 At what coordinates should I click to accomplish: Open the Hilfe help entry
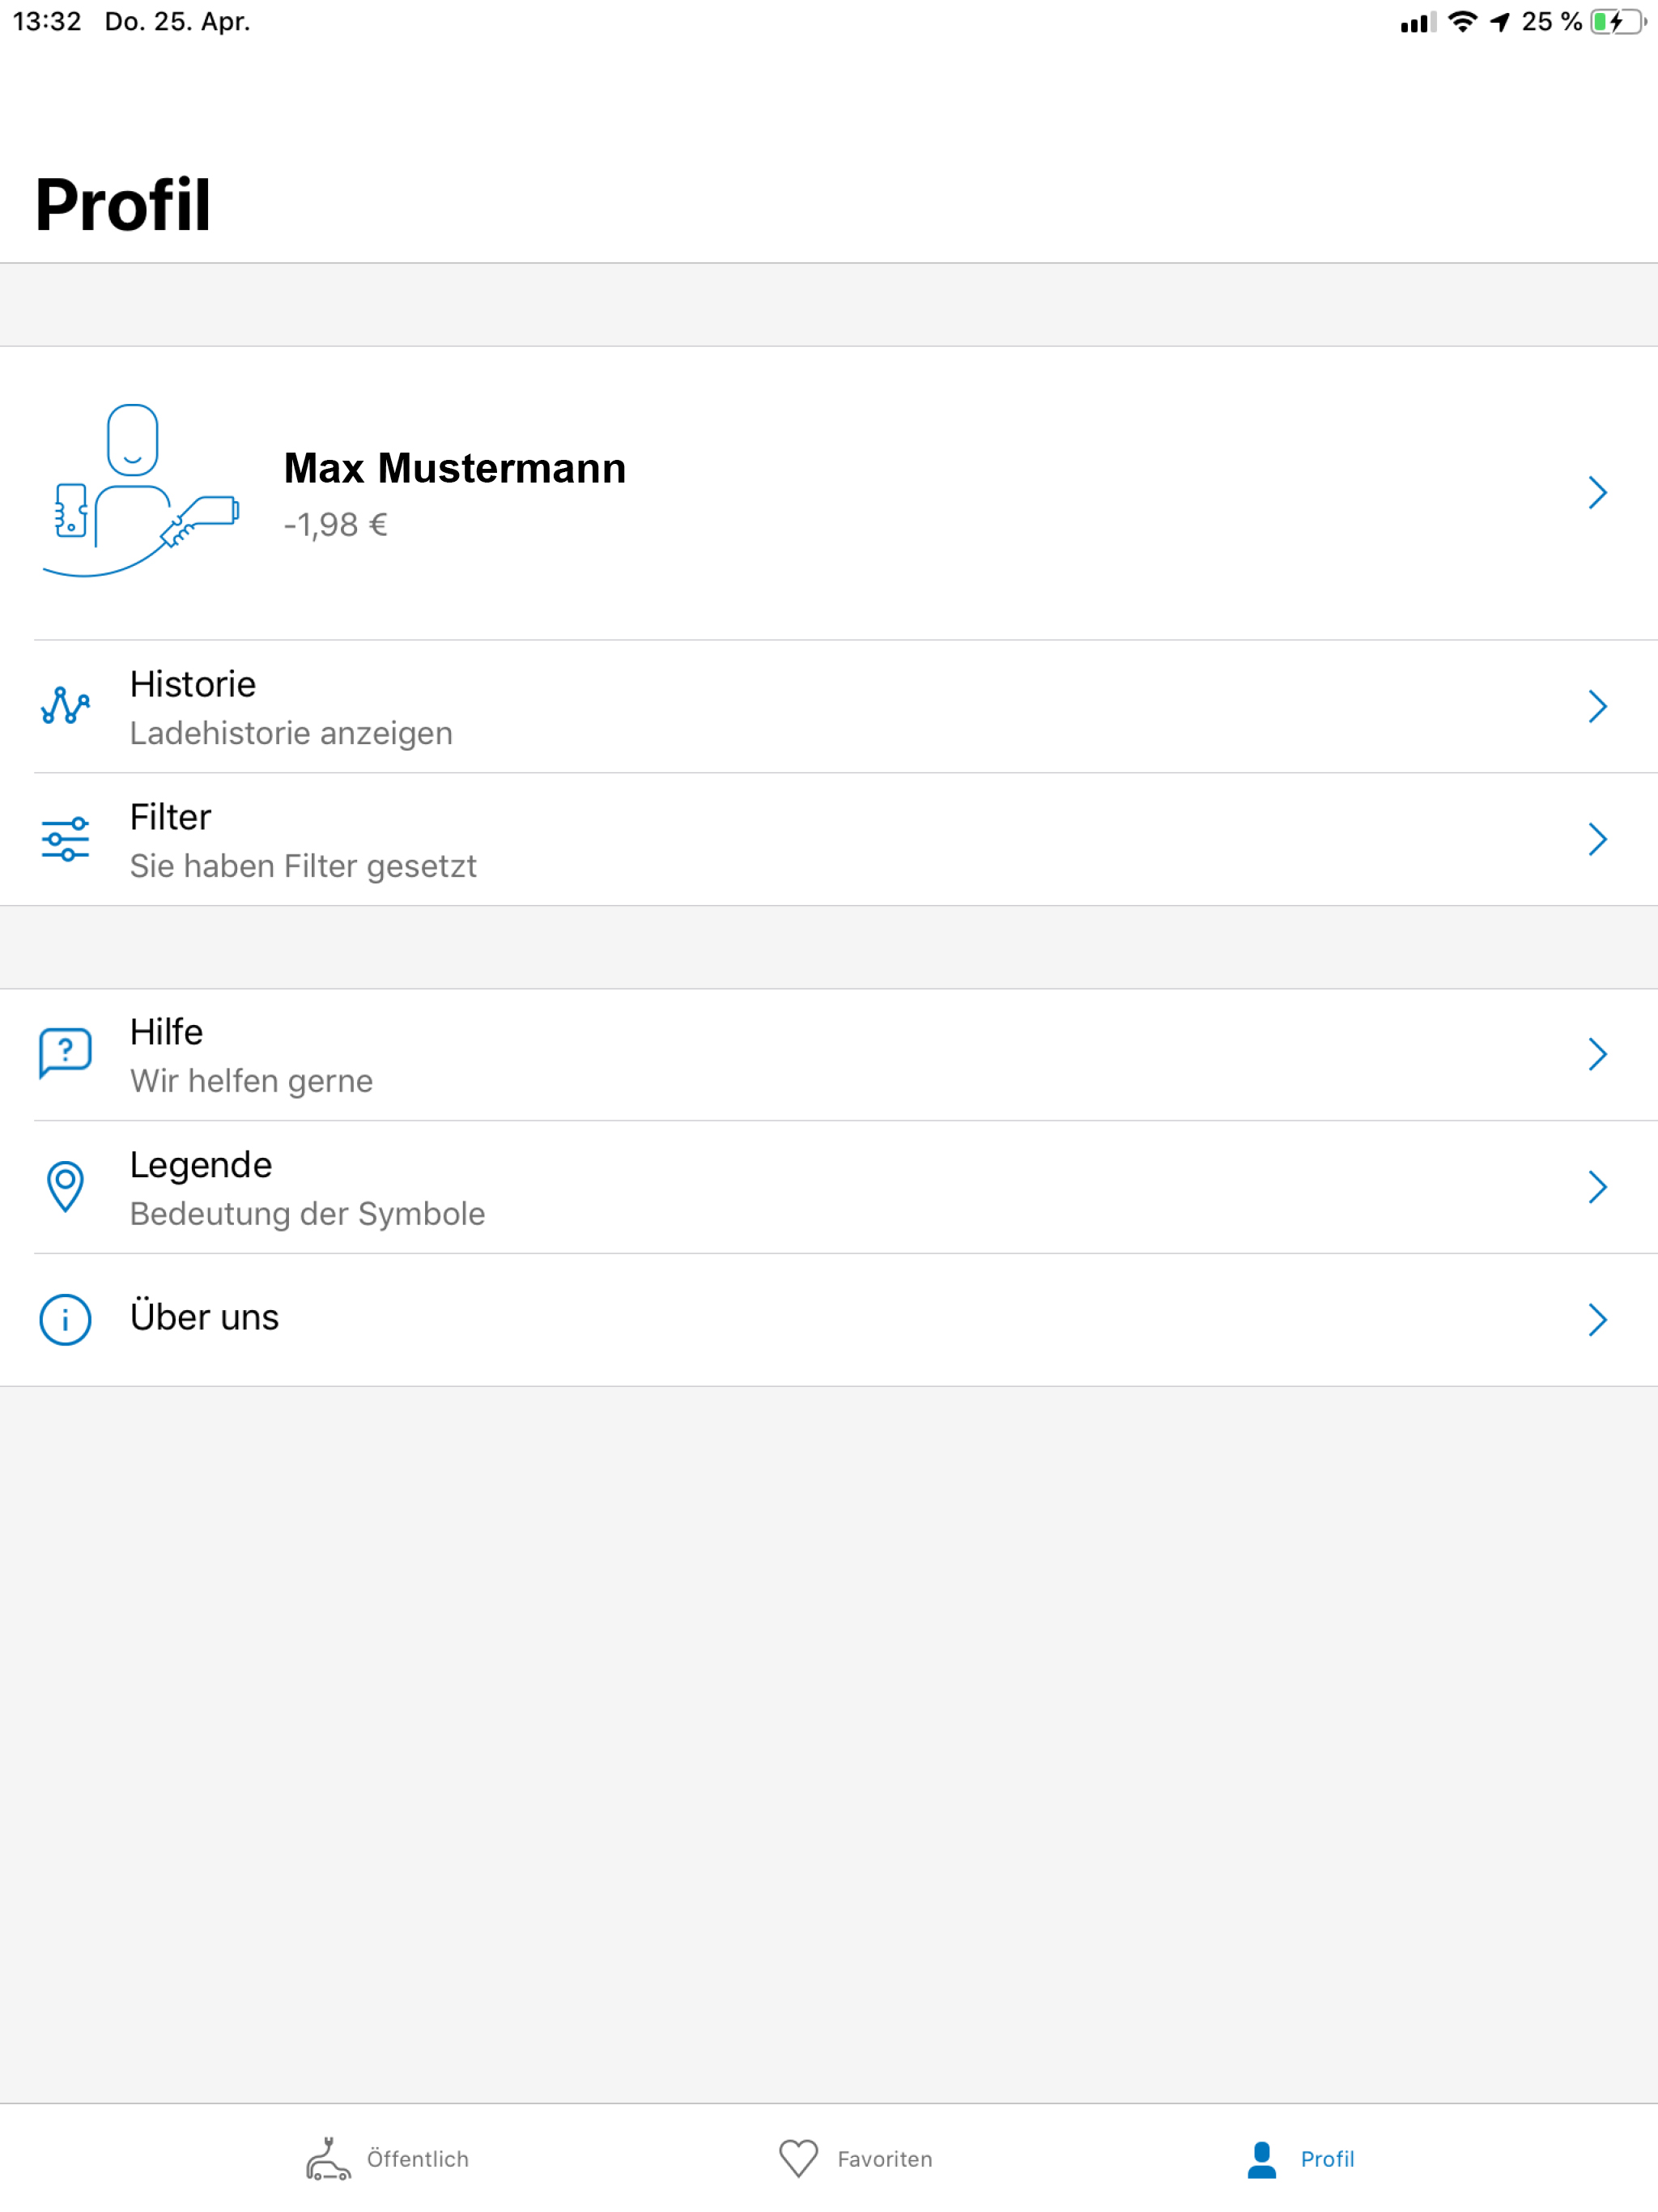coord(829,1054)
